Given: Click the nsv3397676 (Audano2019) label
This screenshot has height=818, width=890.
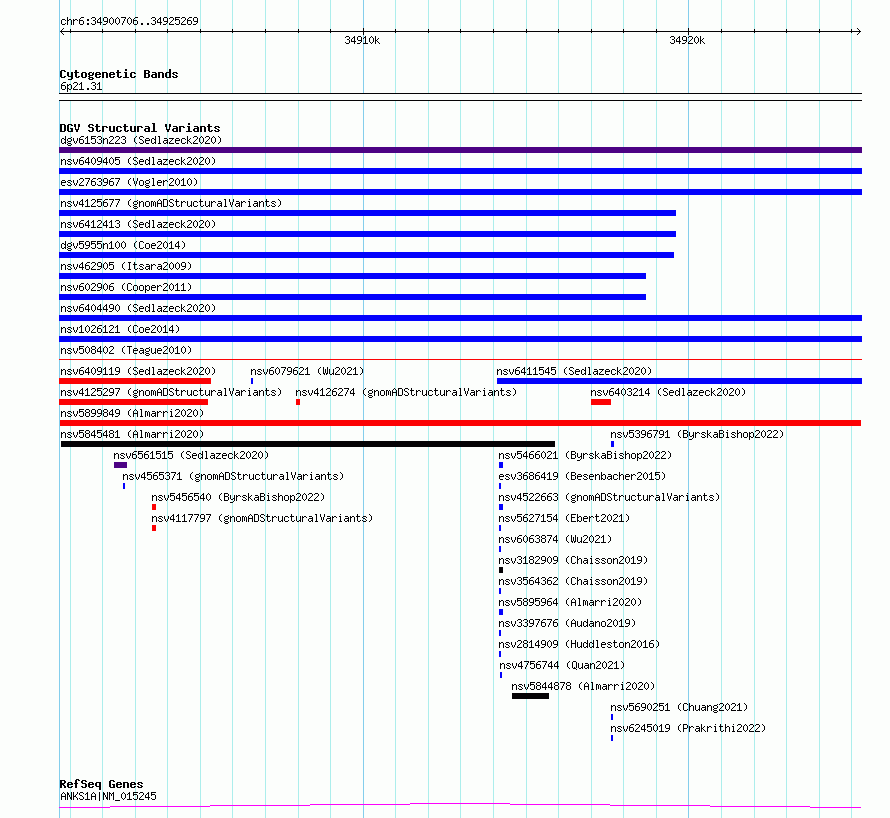Looking at the screenshot, I should click(567, 623).
